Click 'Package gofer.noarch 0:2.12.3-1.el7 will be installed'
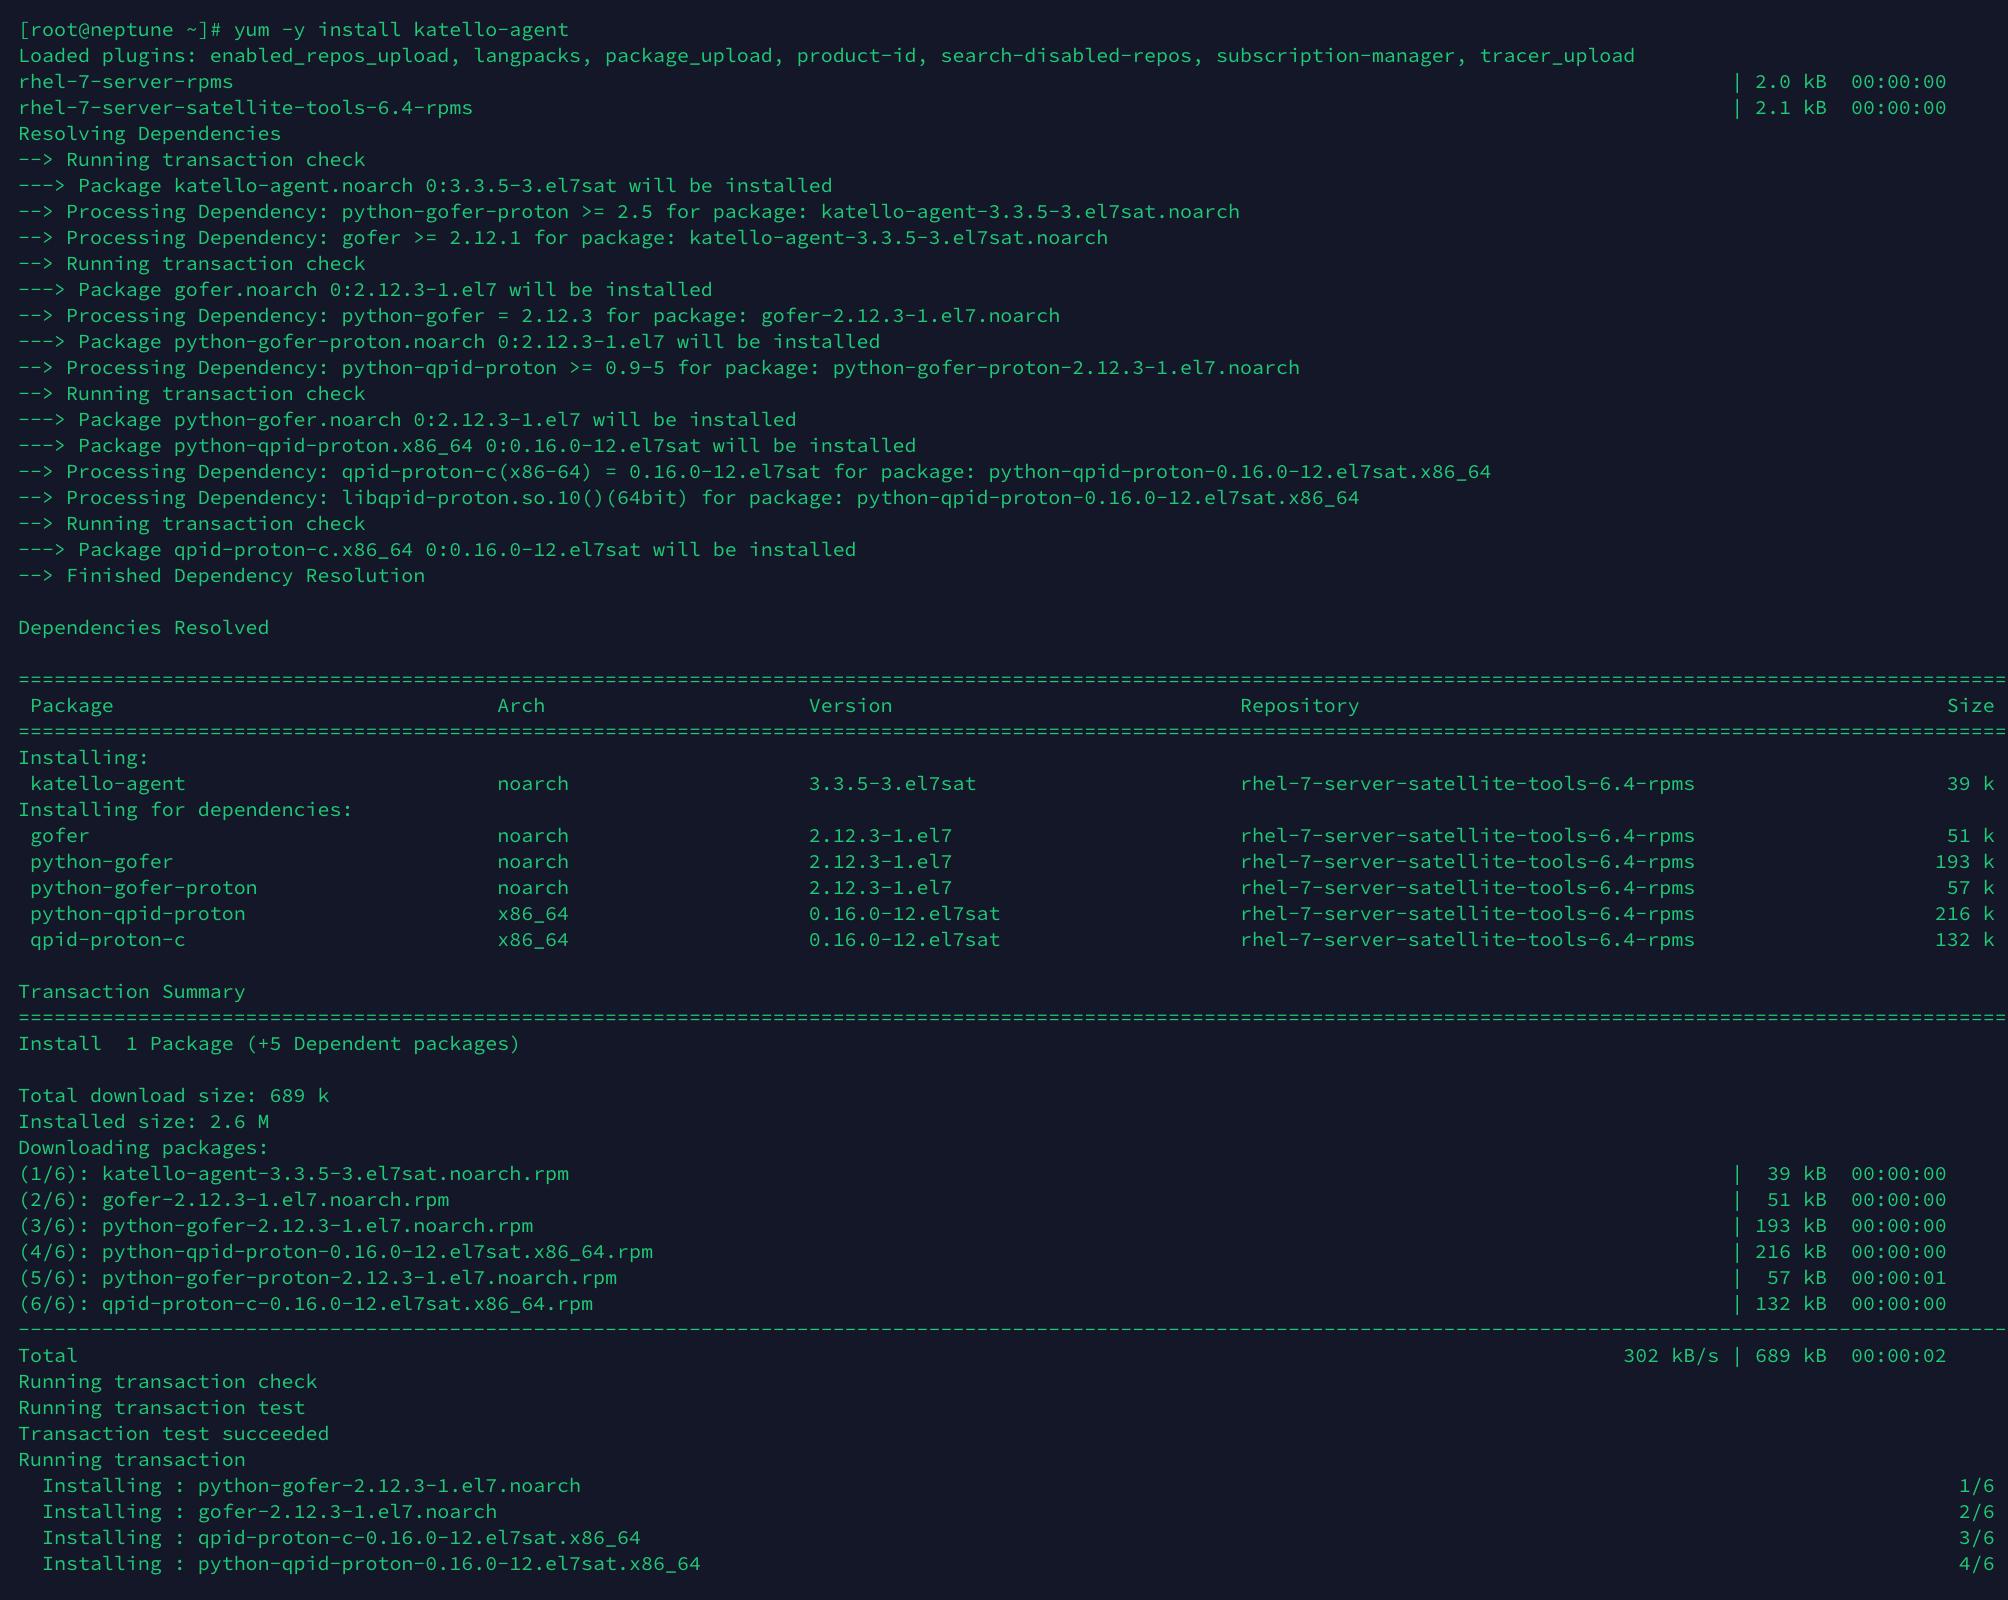The image size is (2008, 1600). click(x=365, y=290)
